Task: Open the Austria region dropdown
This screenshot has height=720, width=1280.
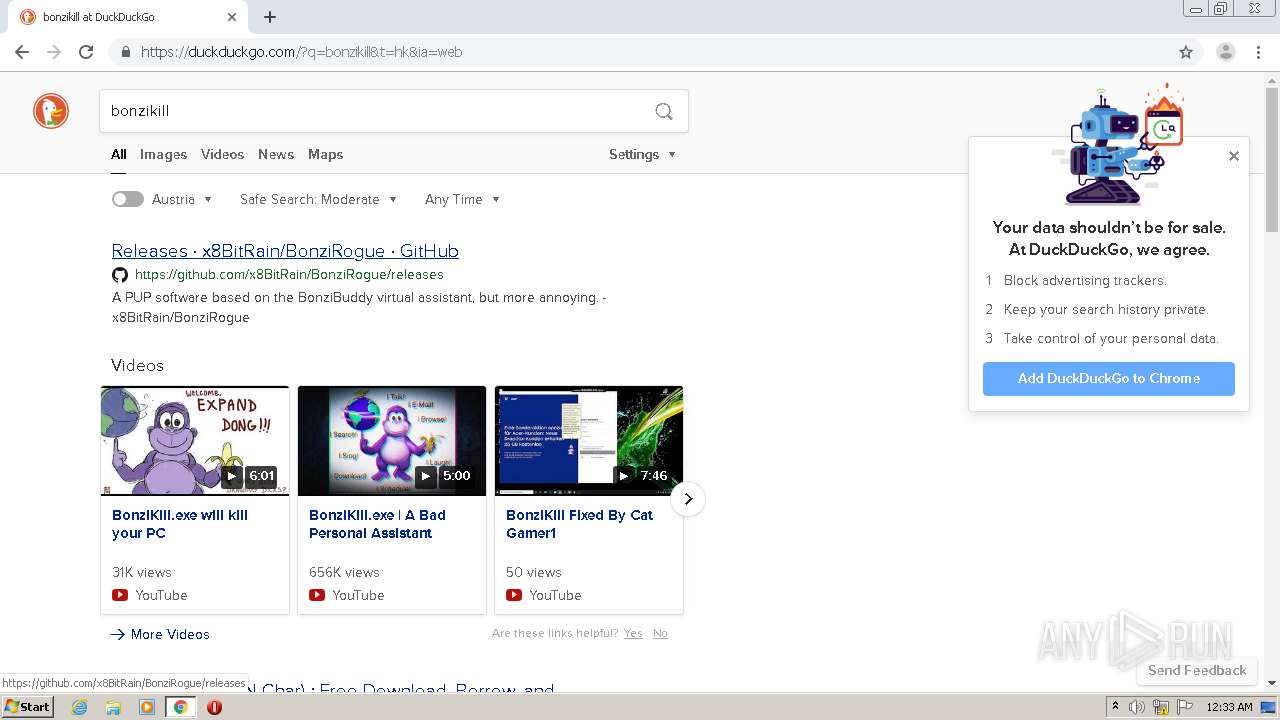Action: click(x=183, y=199)
